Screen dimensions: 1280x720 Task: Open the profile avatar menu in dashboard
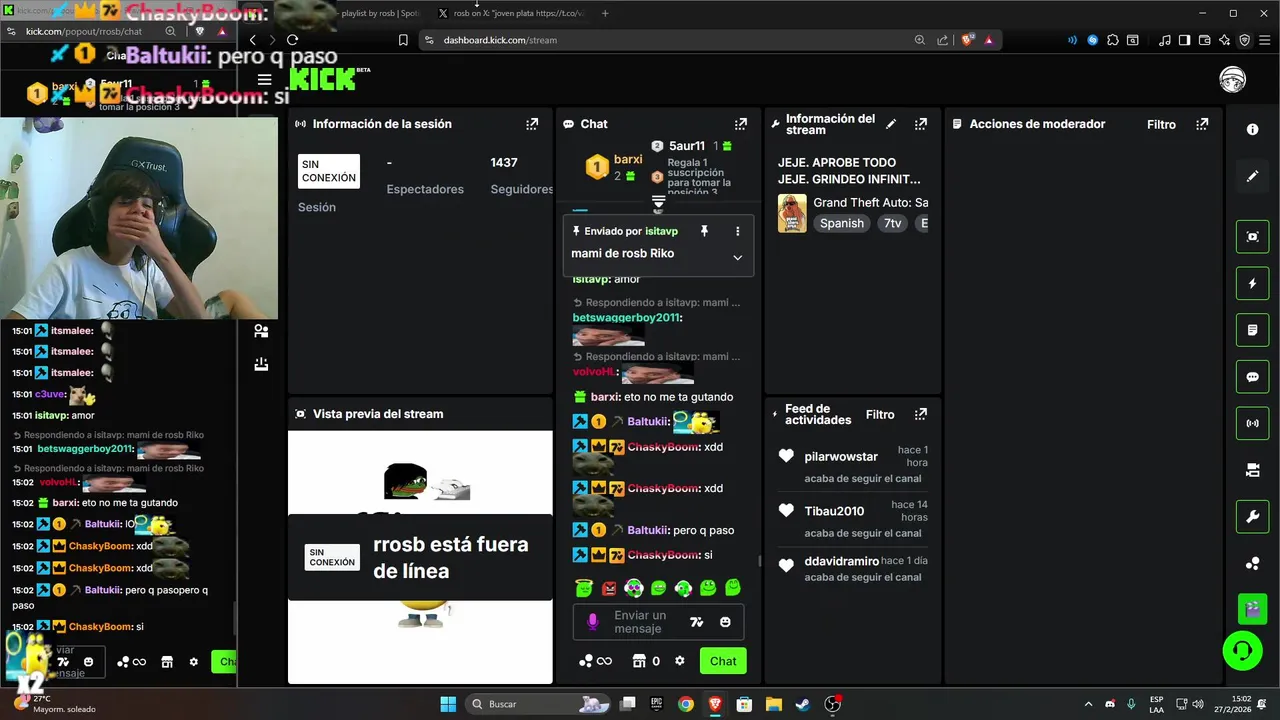tap(1232, 80)
